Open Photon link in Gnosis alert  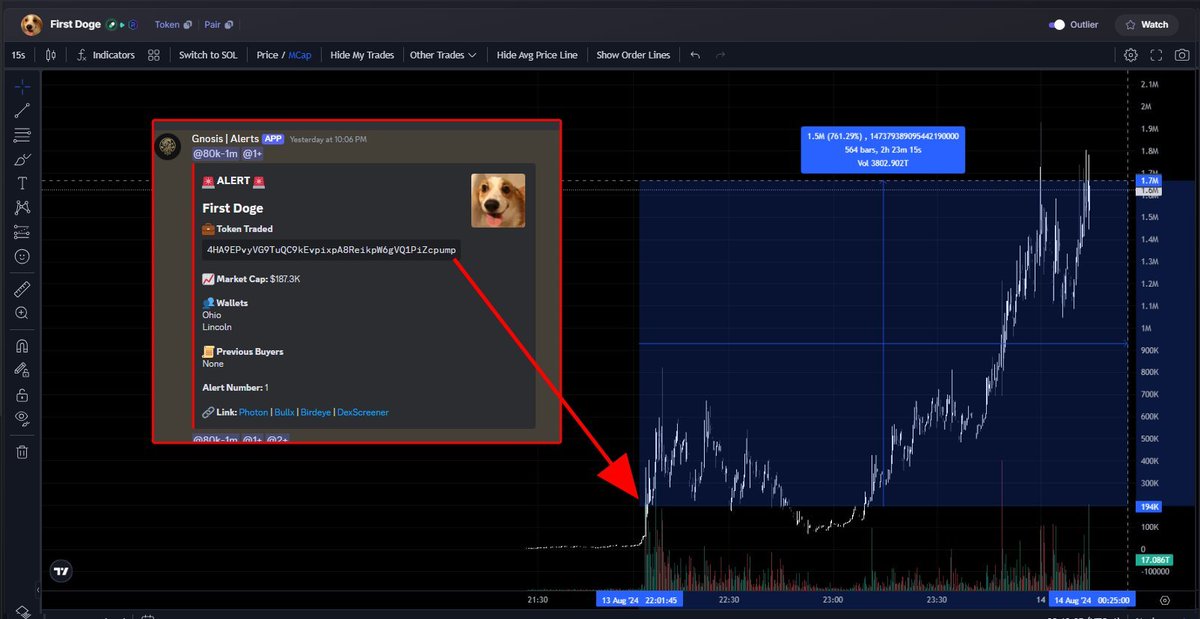pyautogui.click(x=254, y=412)
